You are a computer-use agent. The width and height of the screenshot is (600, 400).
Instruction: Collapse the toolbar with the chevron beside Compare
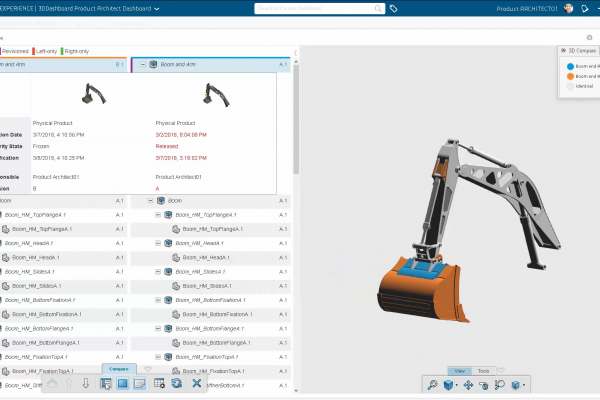pos(148,369)
